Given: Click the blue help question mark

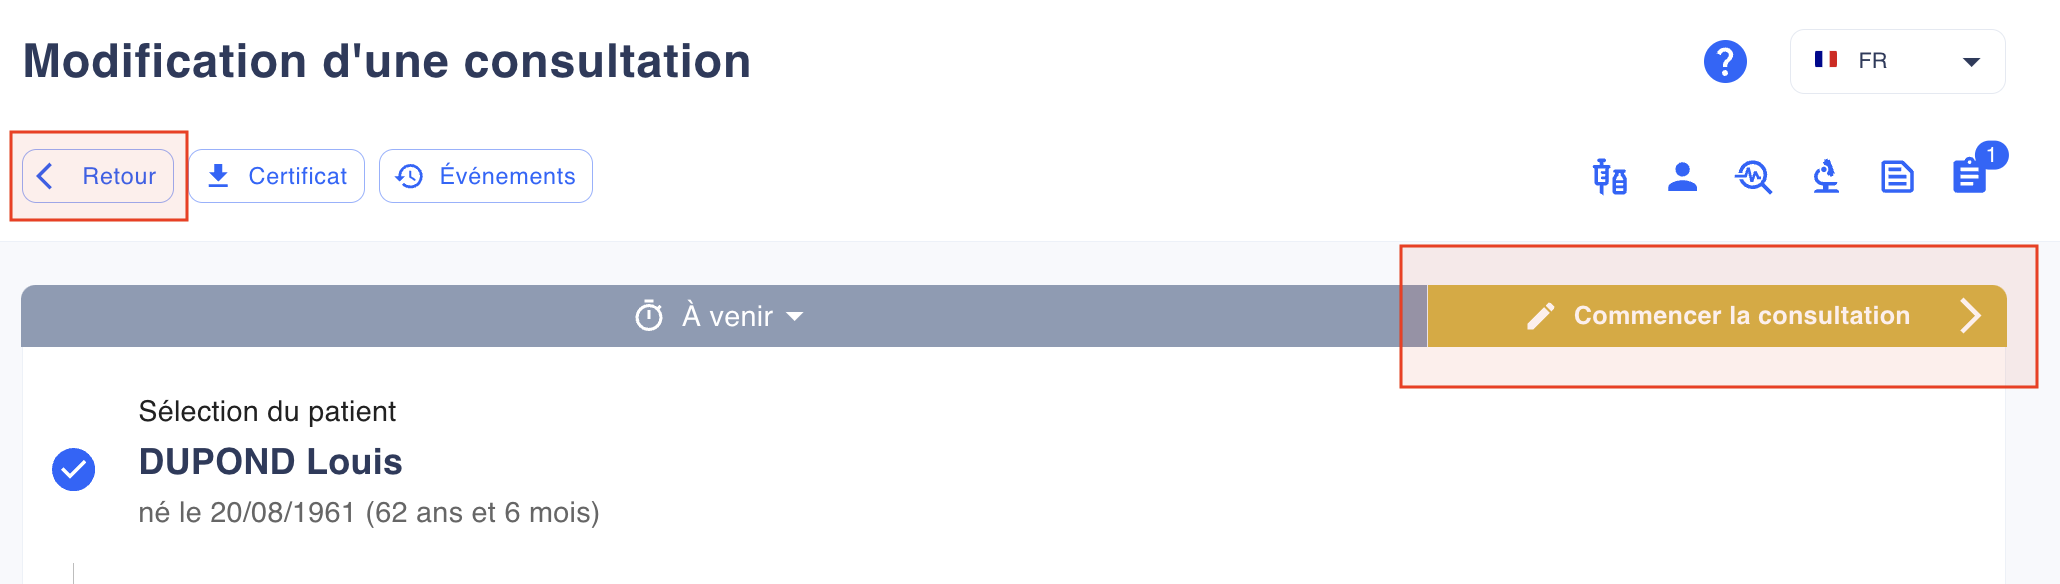Looking at the screenshot, I should click(1725, 62).
